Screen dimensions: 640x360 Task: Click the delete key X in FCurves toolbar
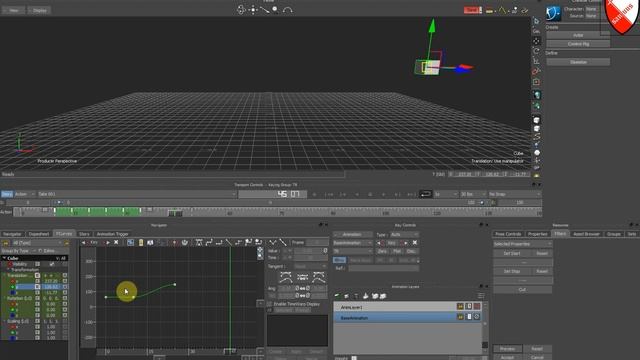tap(116, 242)
